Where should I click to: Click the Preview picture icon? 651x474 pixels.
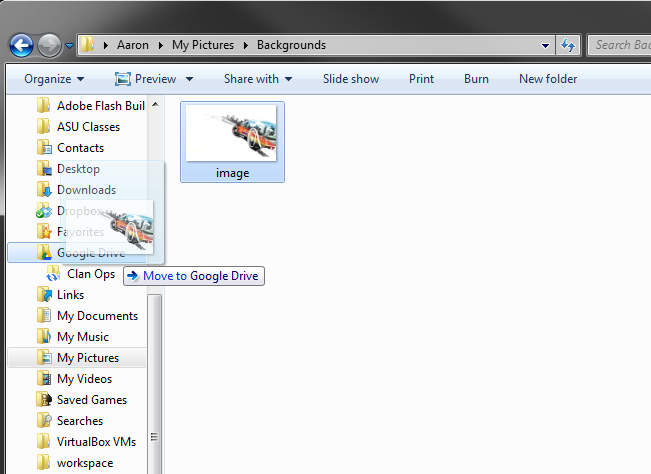(122, 79)
